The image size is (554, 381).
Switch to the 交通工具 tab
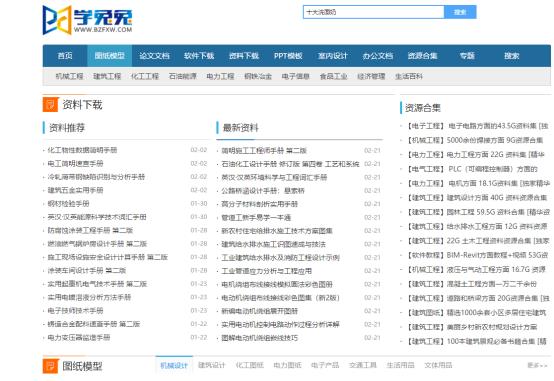(x=363, y=365)
